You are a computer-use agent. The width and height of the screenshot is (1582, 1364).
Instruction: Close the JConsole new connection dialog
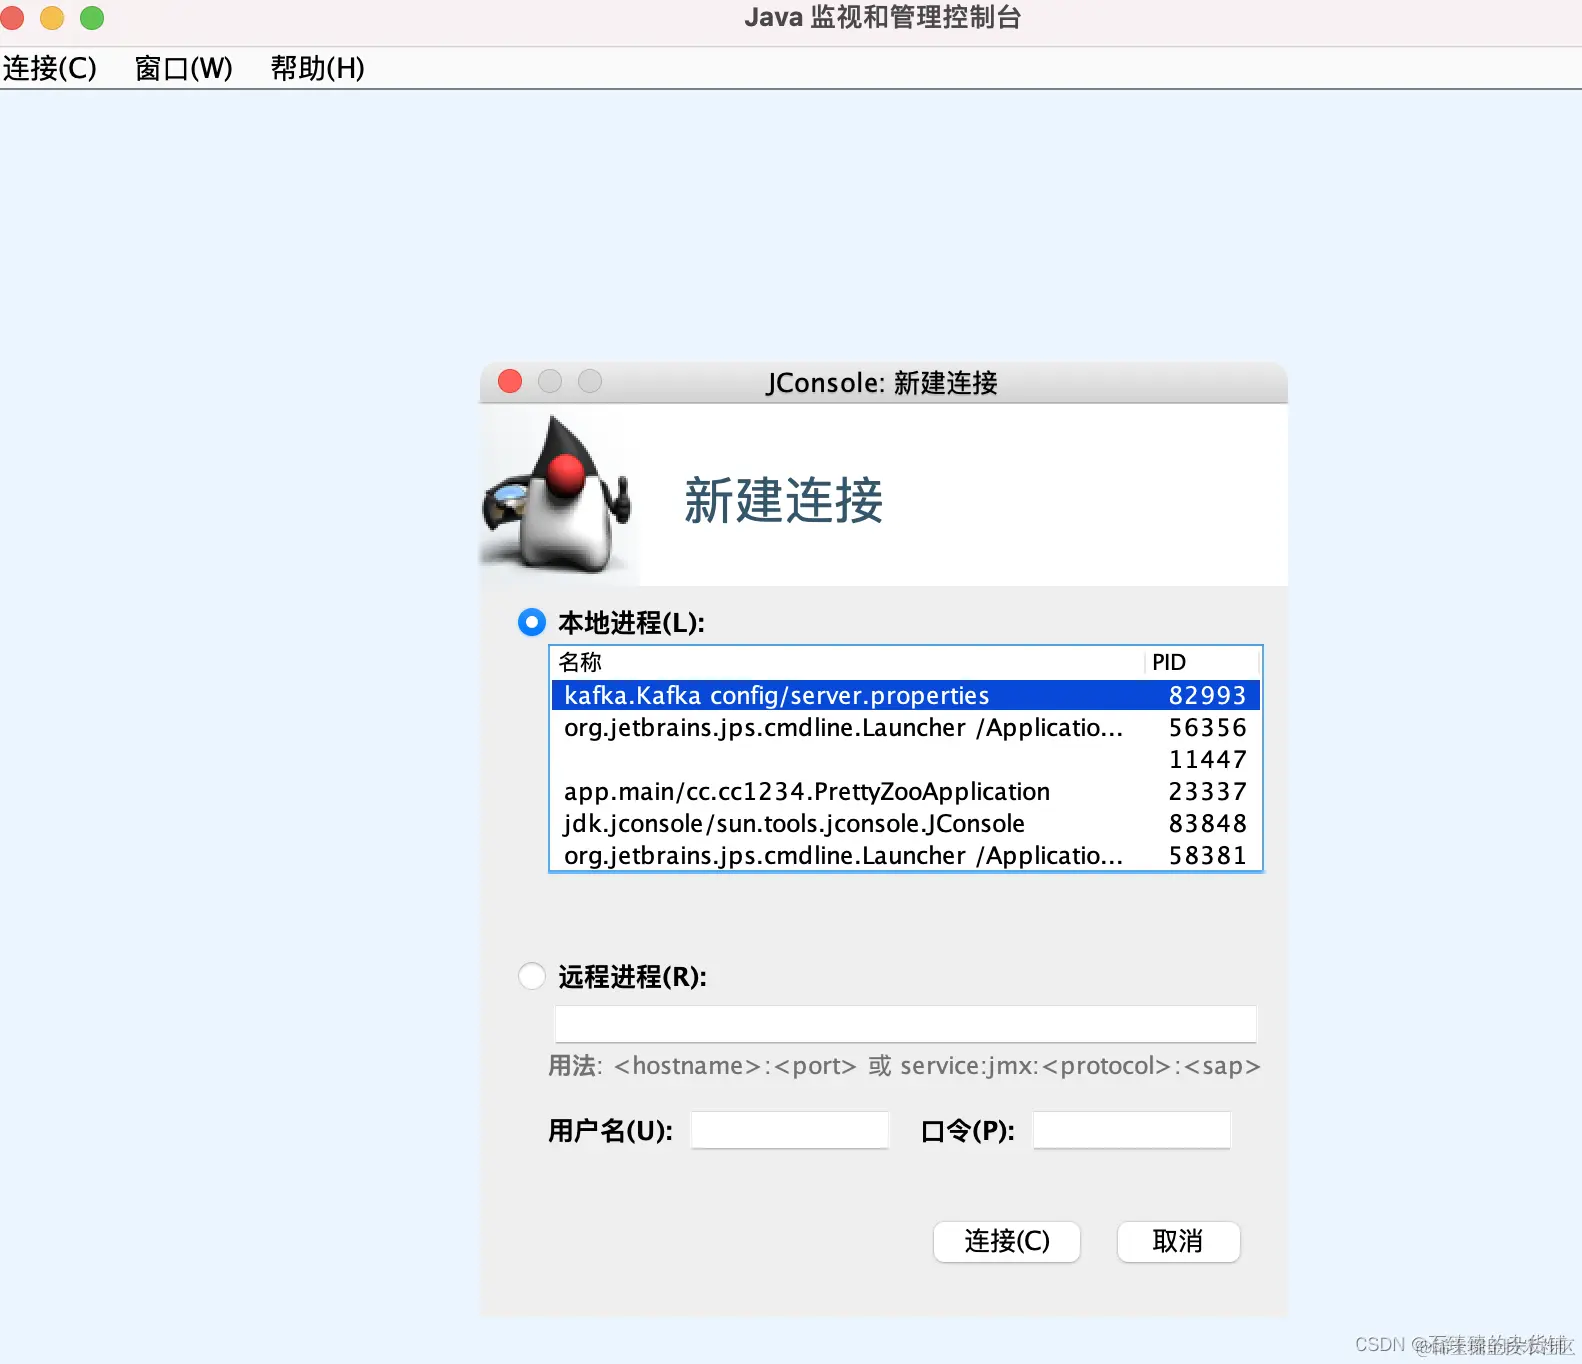tap(510, 381)
